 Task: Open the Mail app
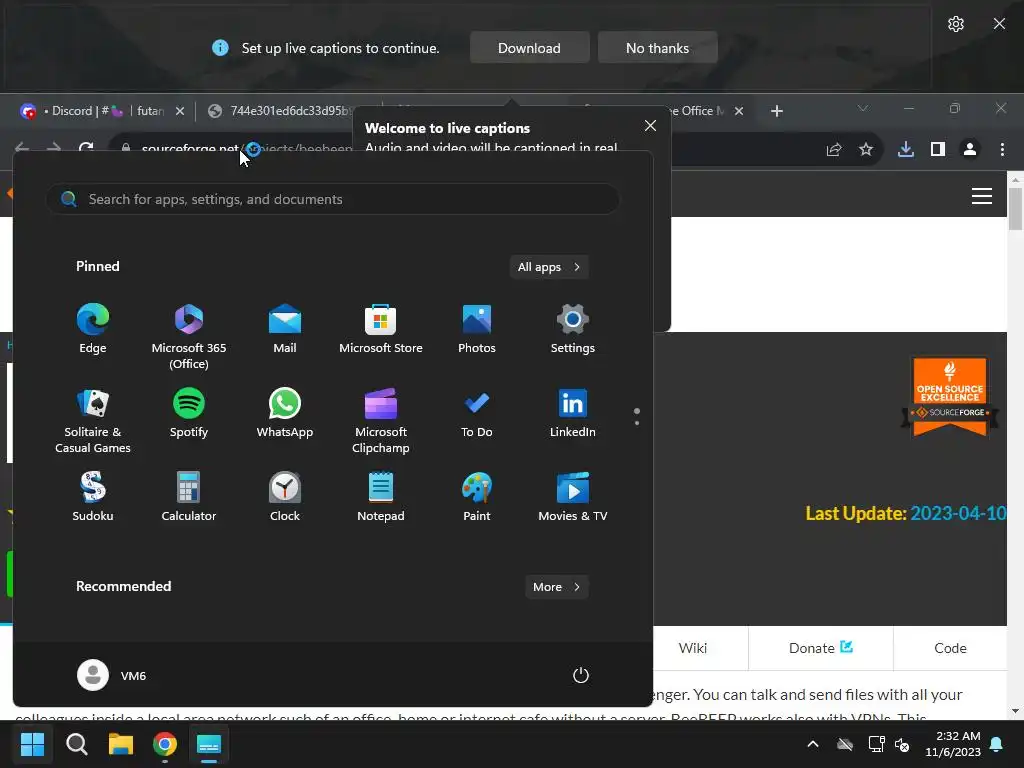tap(285, 329)
